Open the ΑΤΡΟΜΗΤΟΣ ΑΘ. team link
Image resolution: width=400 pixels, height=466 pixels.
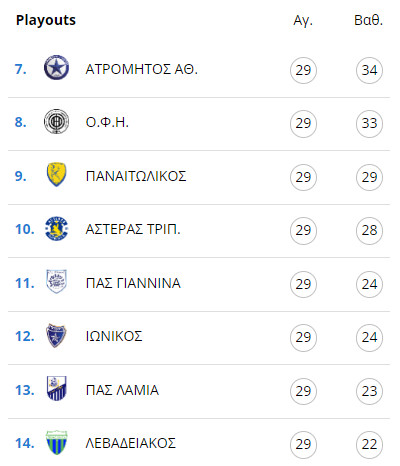(142, 69)
